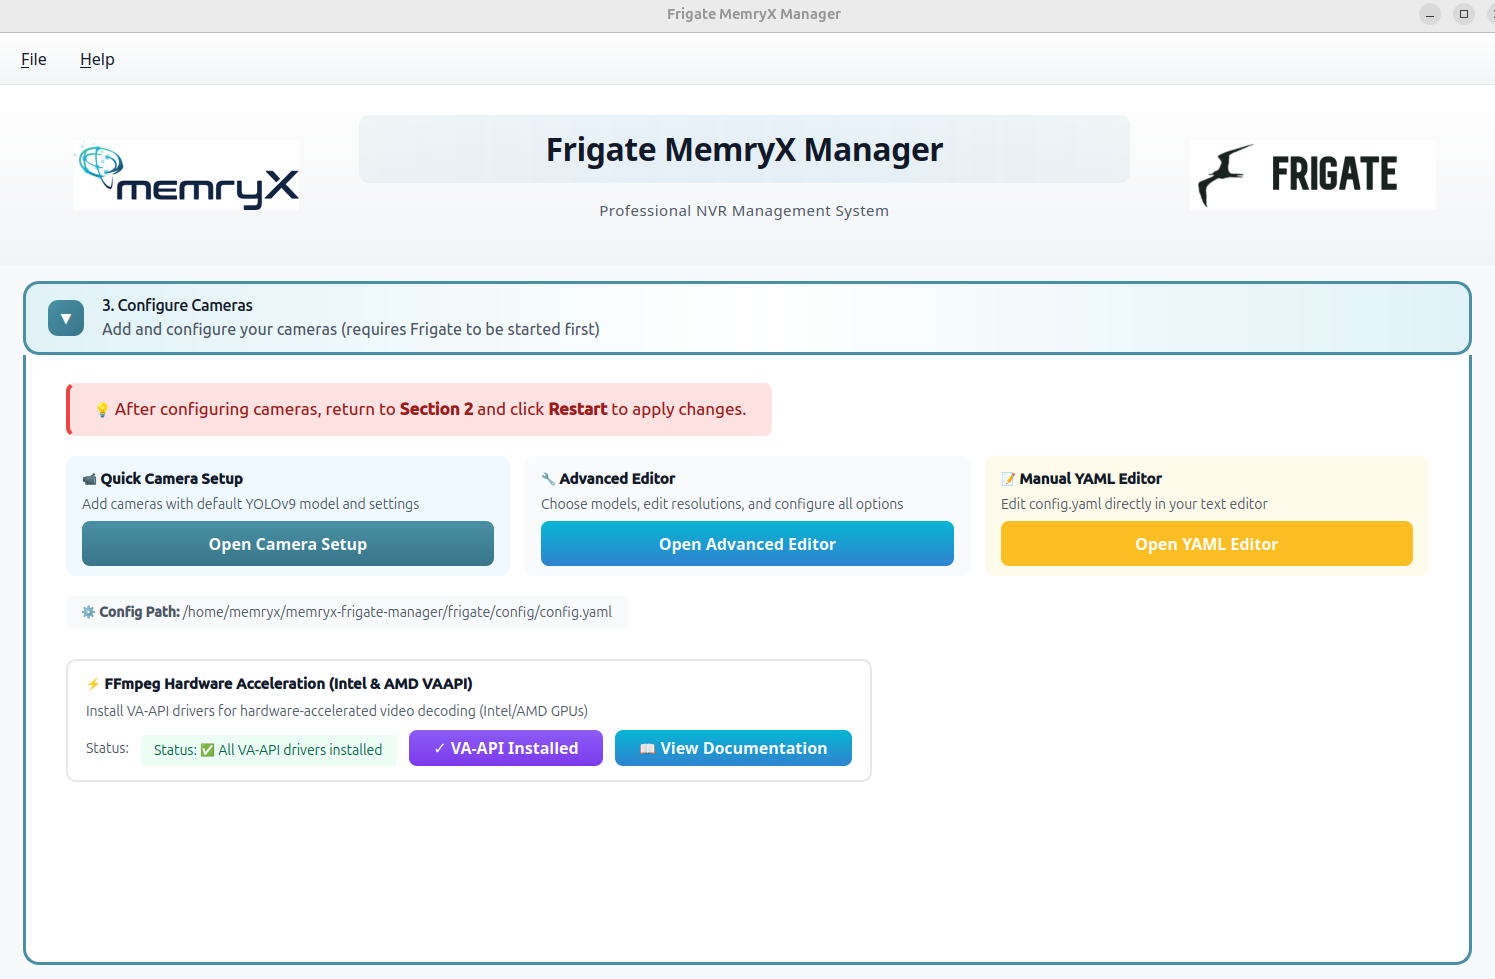
Task: Open the Help menu
Action: pyautogui.click(x=97, y=59)
